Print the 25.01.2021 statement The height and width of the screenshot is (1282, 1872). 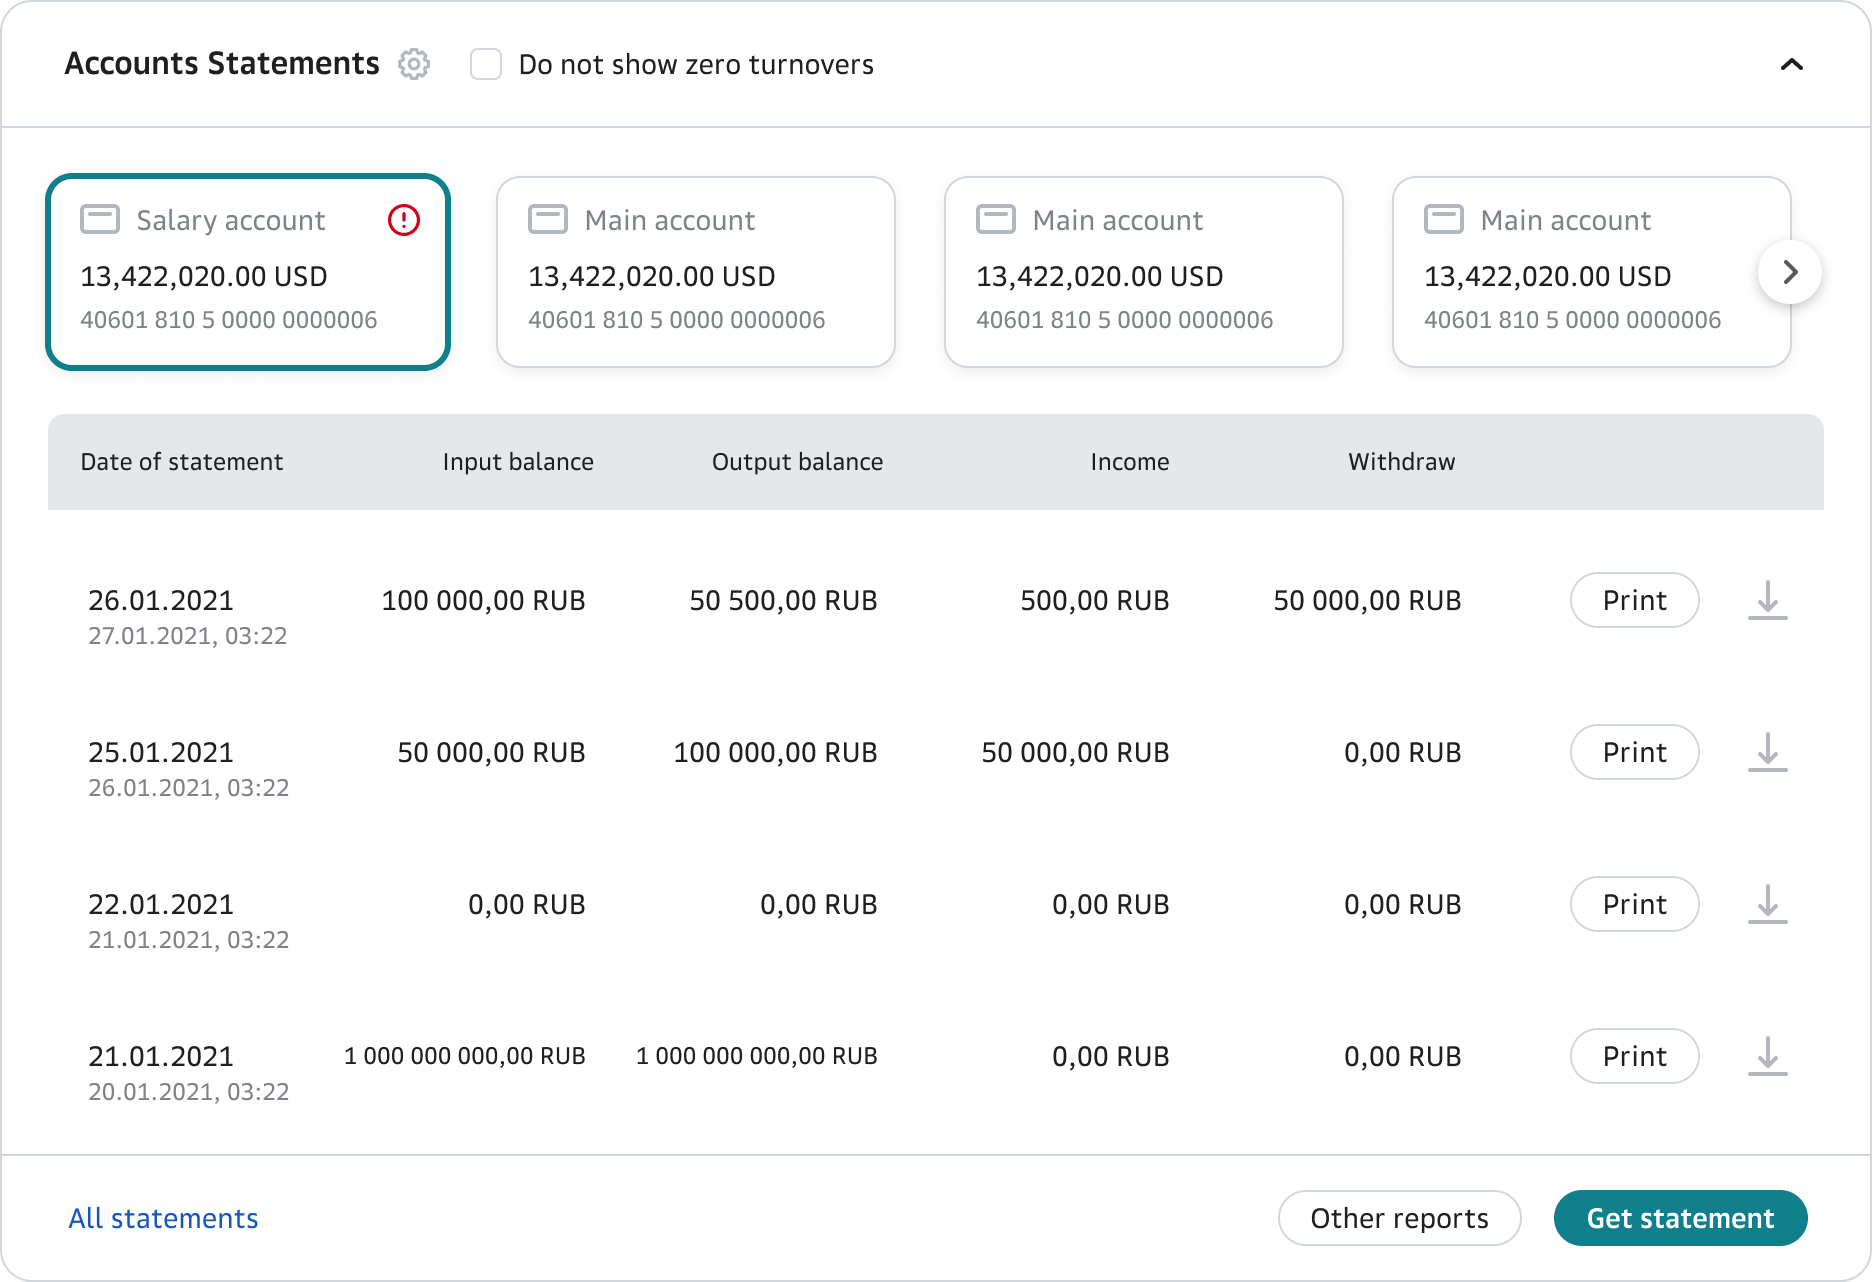[1634, 752]
